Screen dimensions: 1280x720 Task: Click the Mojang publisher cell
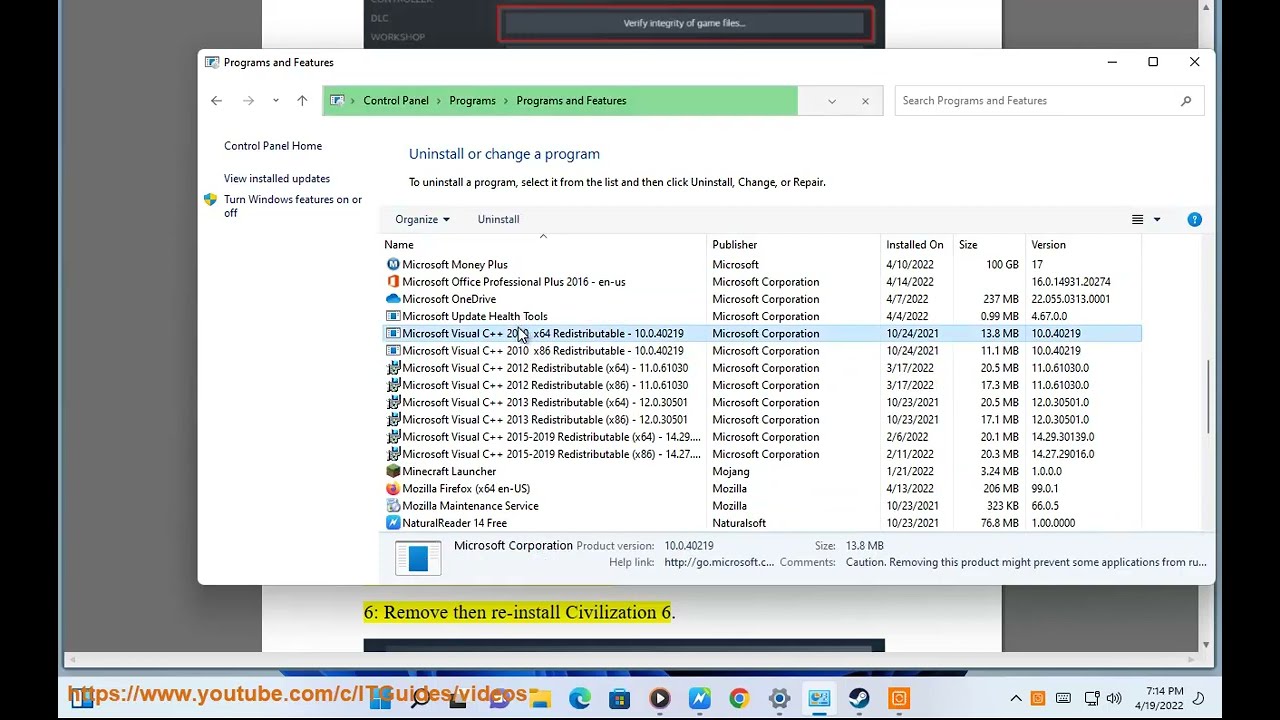pos(731,471)
